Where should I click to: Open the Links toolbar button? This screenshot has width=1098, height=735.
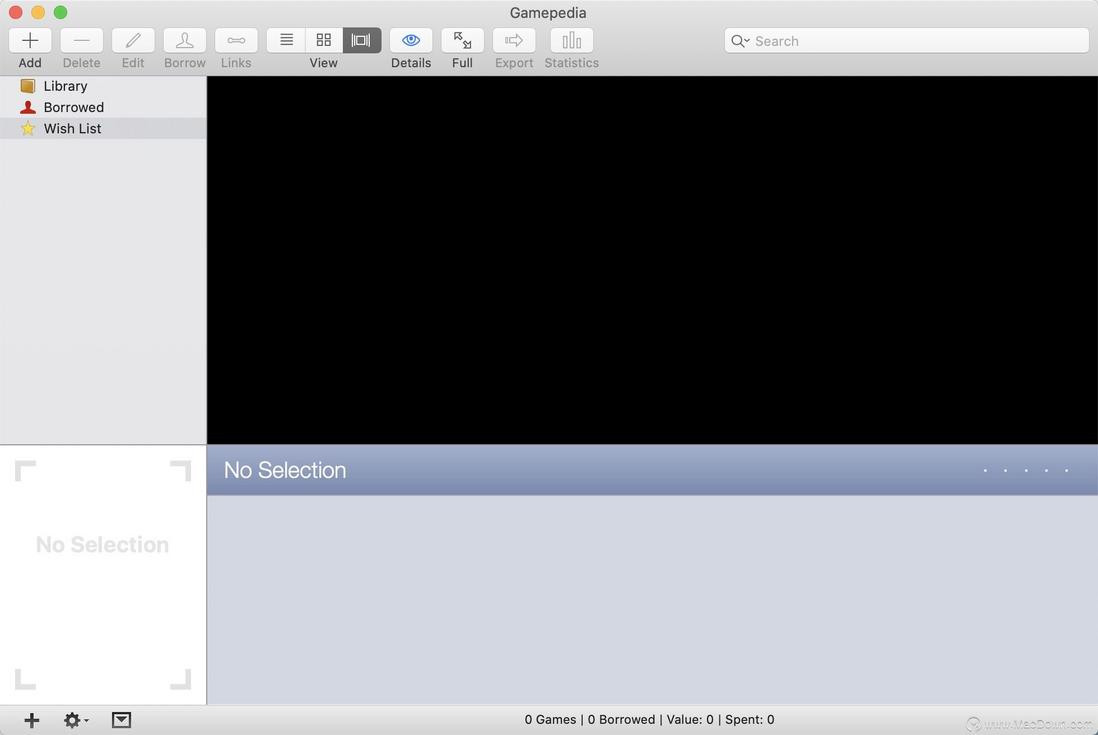(236, 41)
